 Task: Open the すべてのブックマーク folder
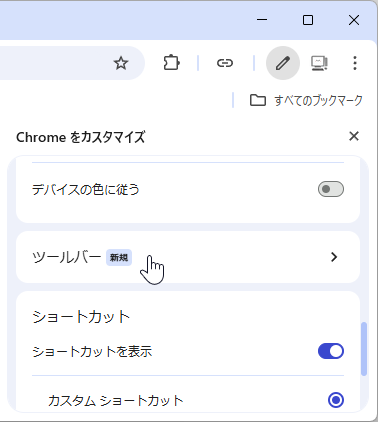pos(306,100)
